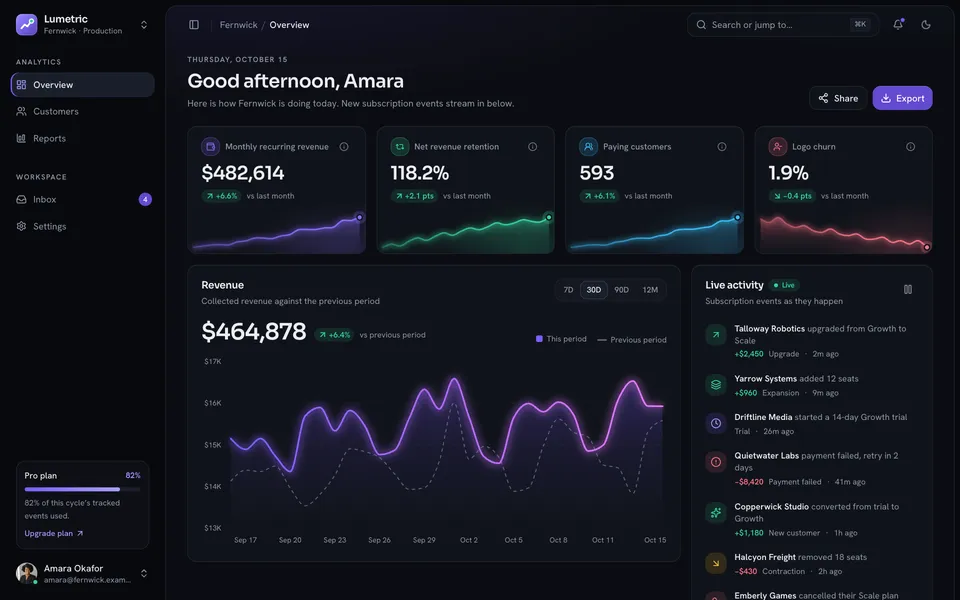Viewport: 960px width, 600px height.
Task: Click the Overview breadcrumb
Action: (290, 24)
